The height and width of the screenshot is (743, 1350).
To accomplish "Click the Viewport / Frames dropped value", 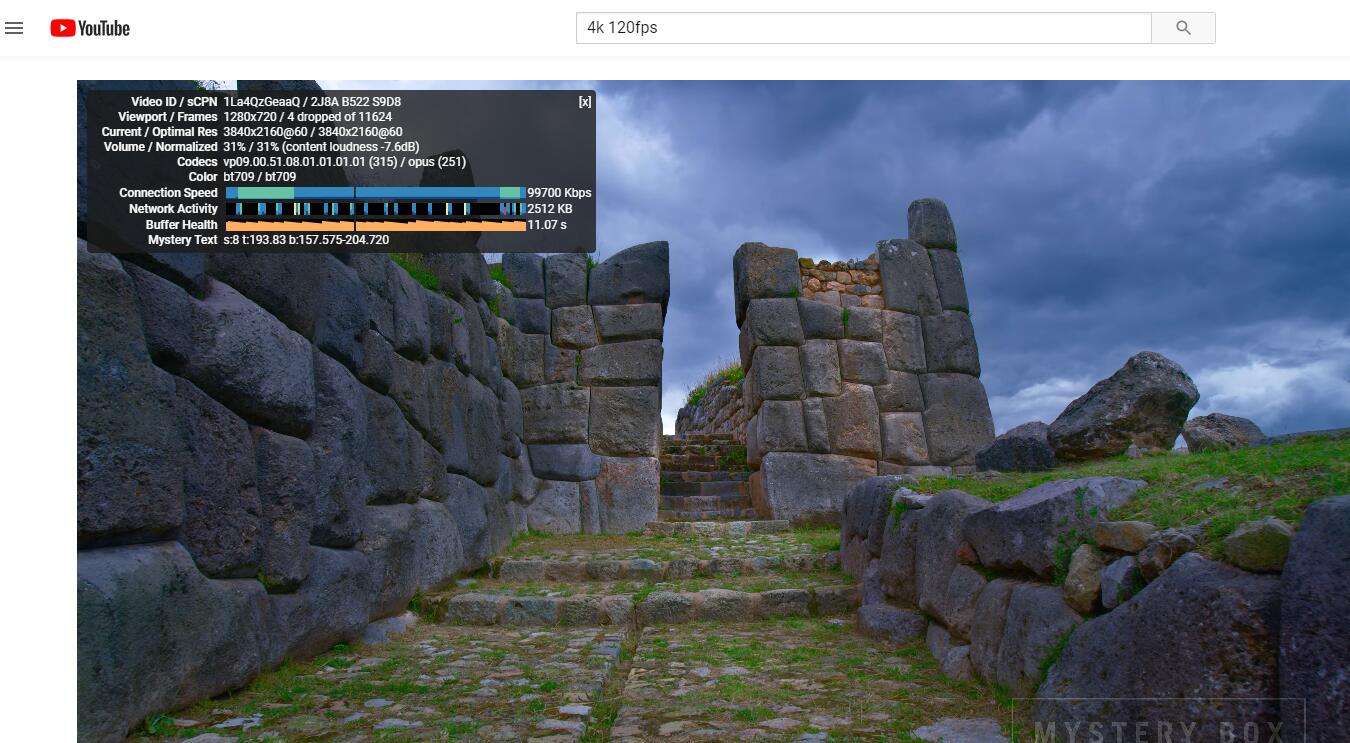I will tap(307, 117).
